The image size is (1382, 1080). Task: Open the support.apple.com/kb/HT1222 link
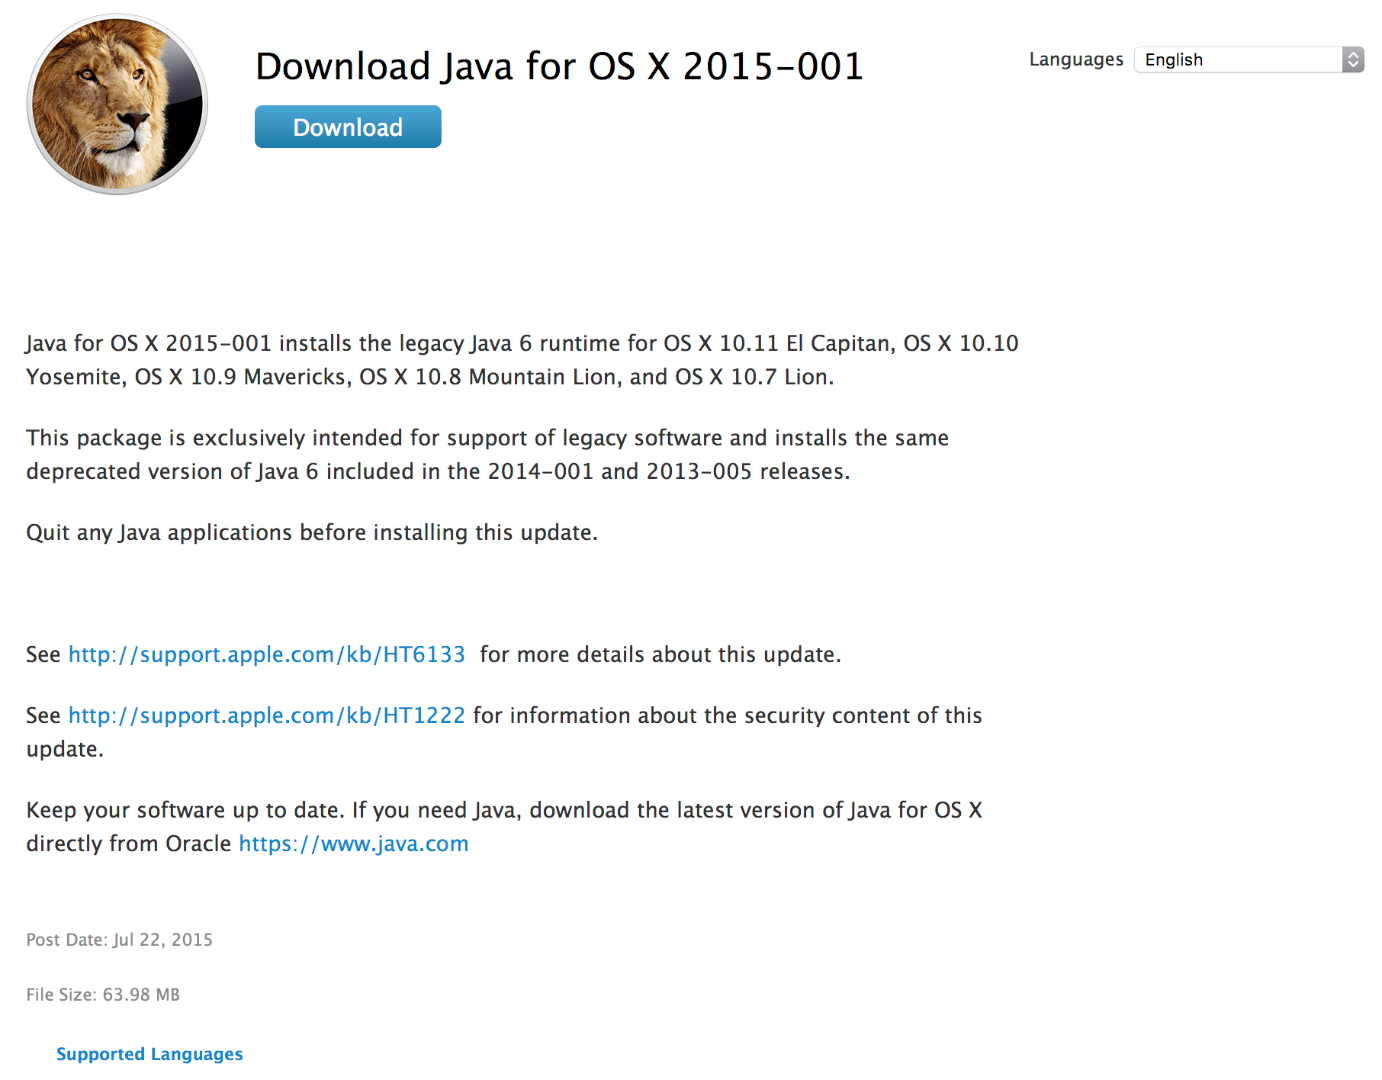pyautogui.click(x=267, y=715)
